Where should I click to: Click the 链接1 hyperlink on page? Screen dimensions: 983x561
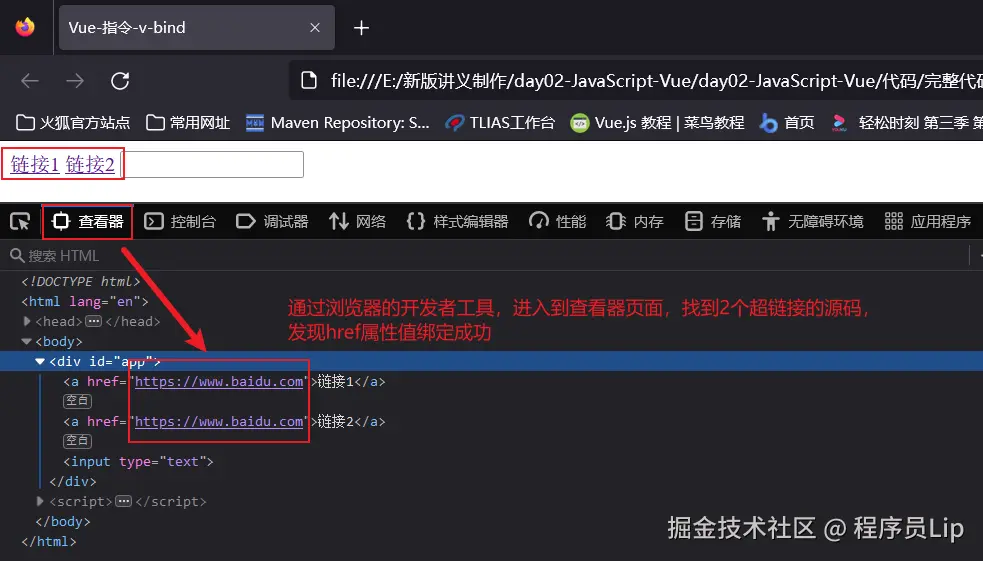pyautogui.click(x=34, y=164)
